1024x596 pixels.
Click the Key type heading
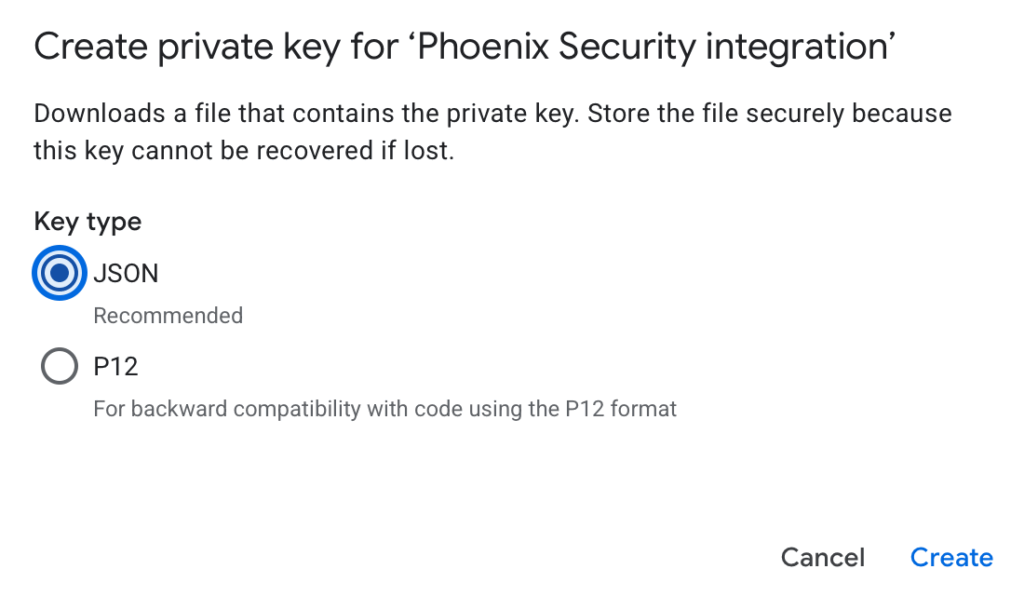pos(88,222)
